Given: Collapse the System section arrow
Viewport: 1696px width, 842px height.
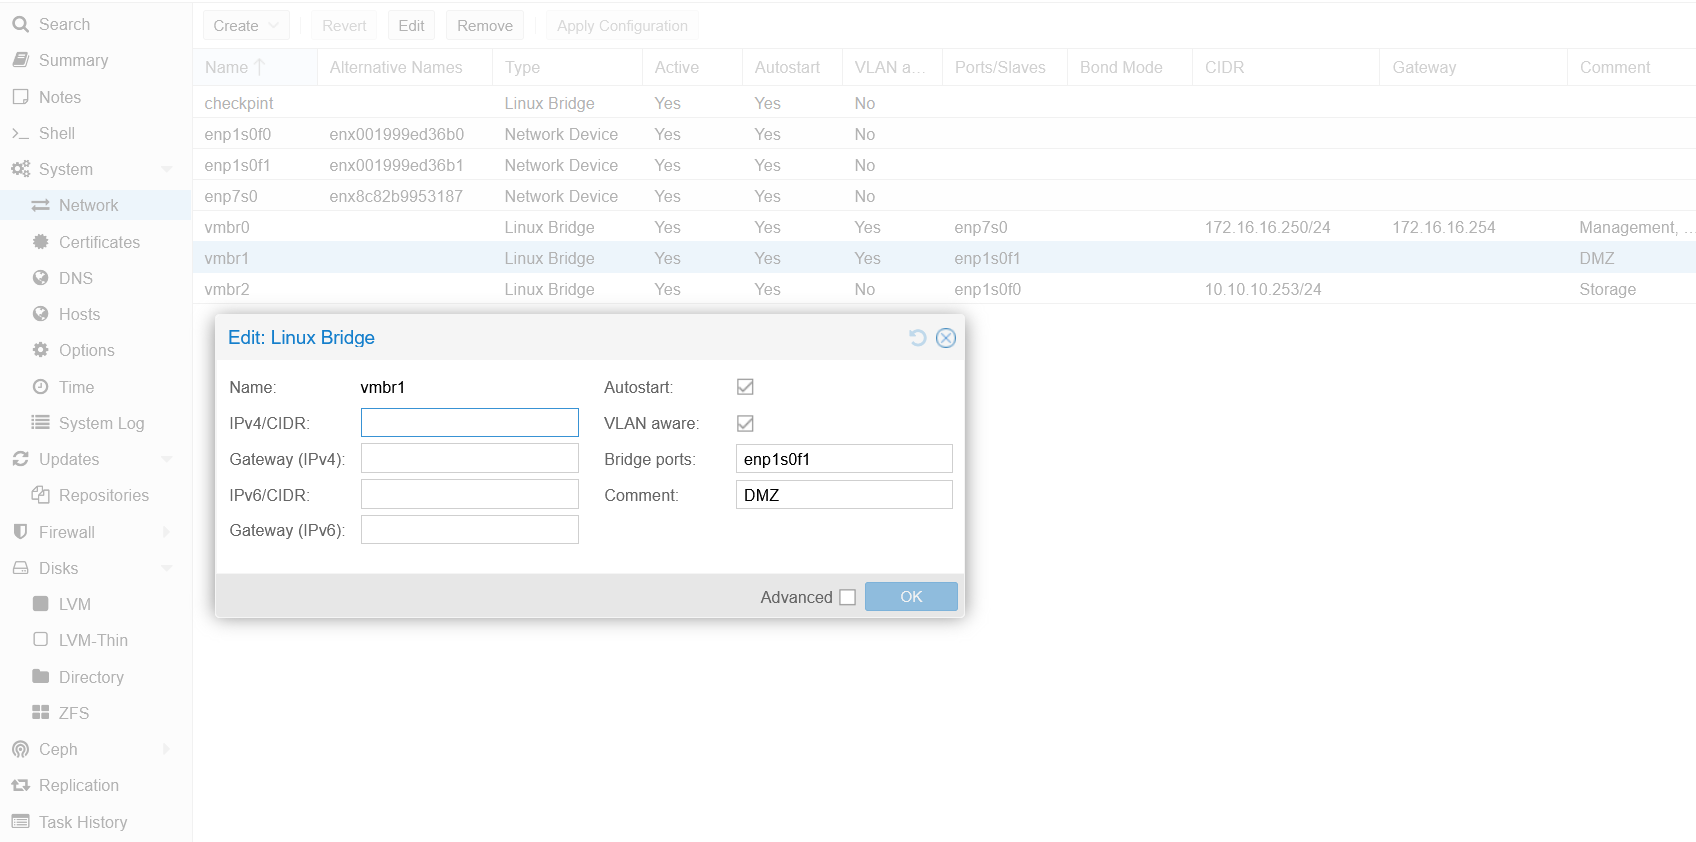Looking at the screenshot, I should (x=167, y=169).
